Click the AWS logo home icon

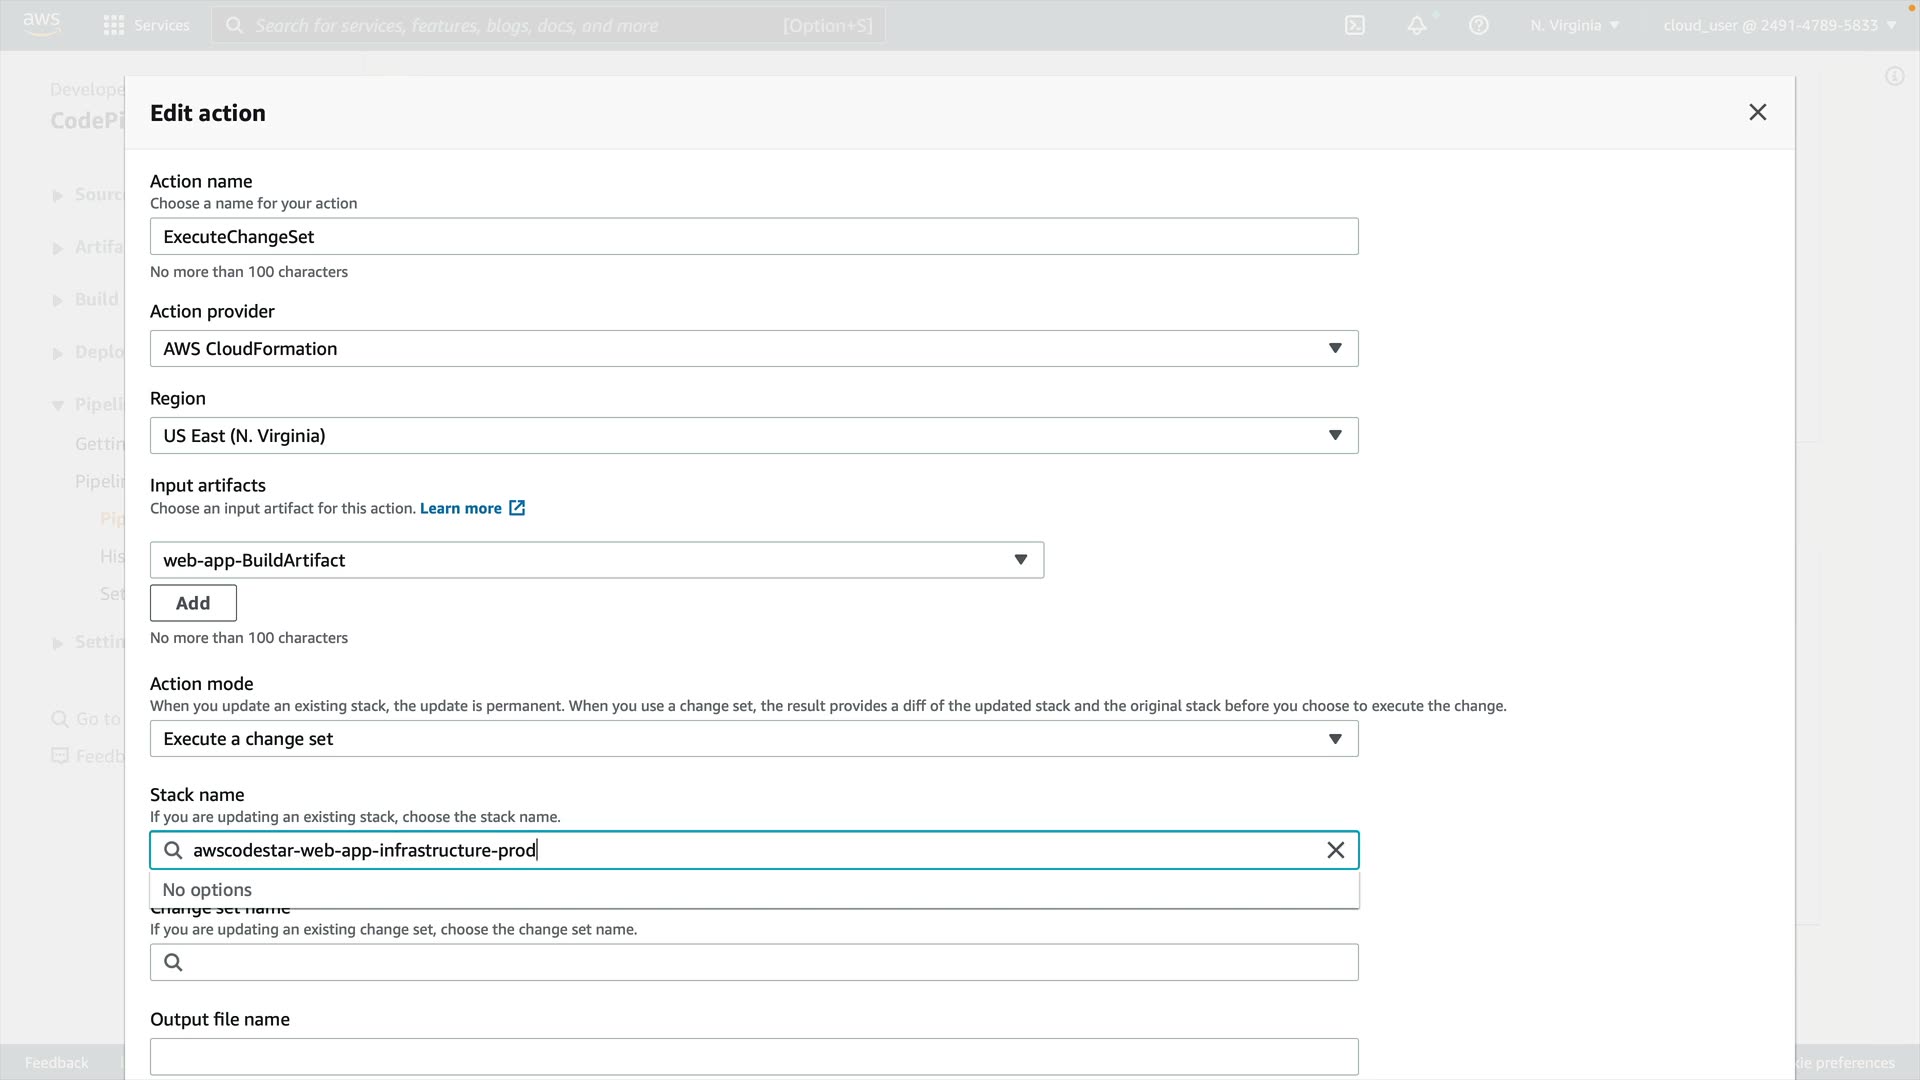[42, 24]
